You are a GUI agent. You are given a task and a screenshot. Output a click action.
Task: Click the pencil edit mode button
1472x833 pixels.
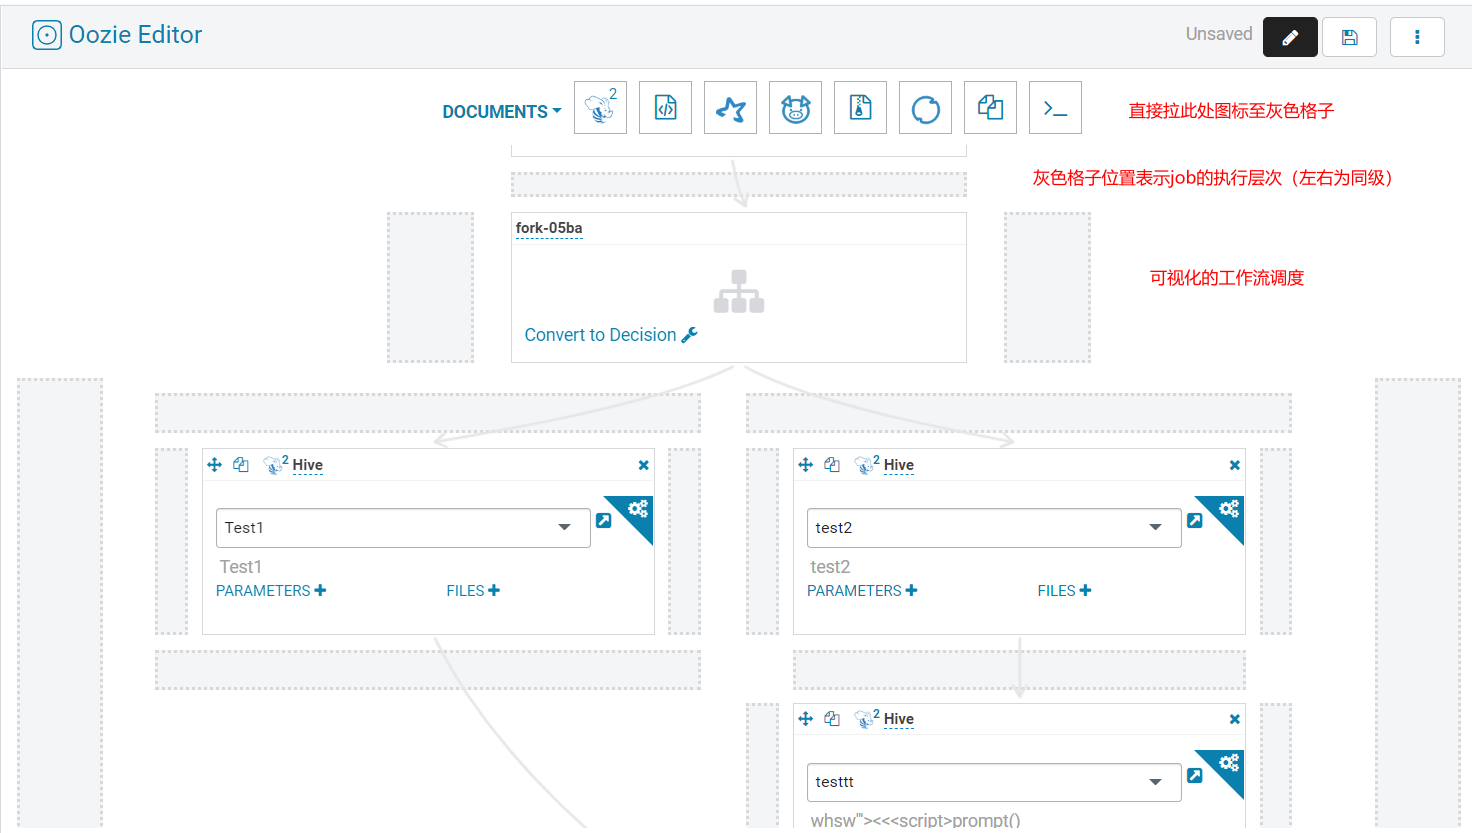pos(1290,37)
